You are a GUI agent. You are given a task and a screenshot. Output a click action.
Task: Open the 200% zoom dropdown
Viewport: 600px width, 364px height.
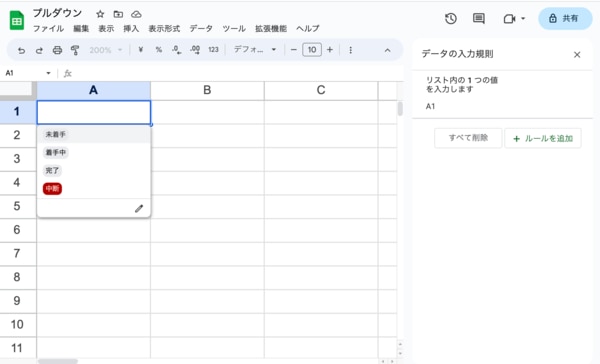(106, 50)
